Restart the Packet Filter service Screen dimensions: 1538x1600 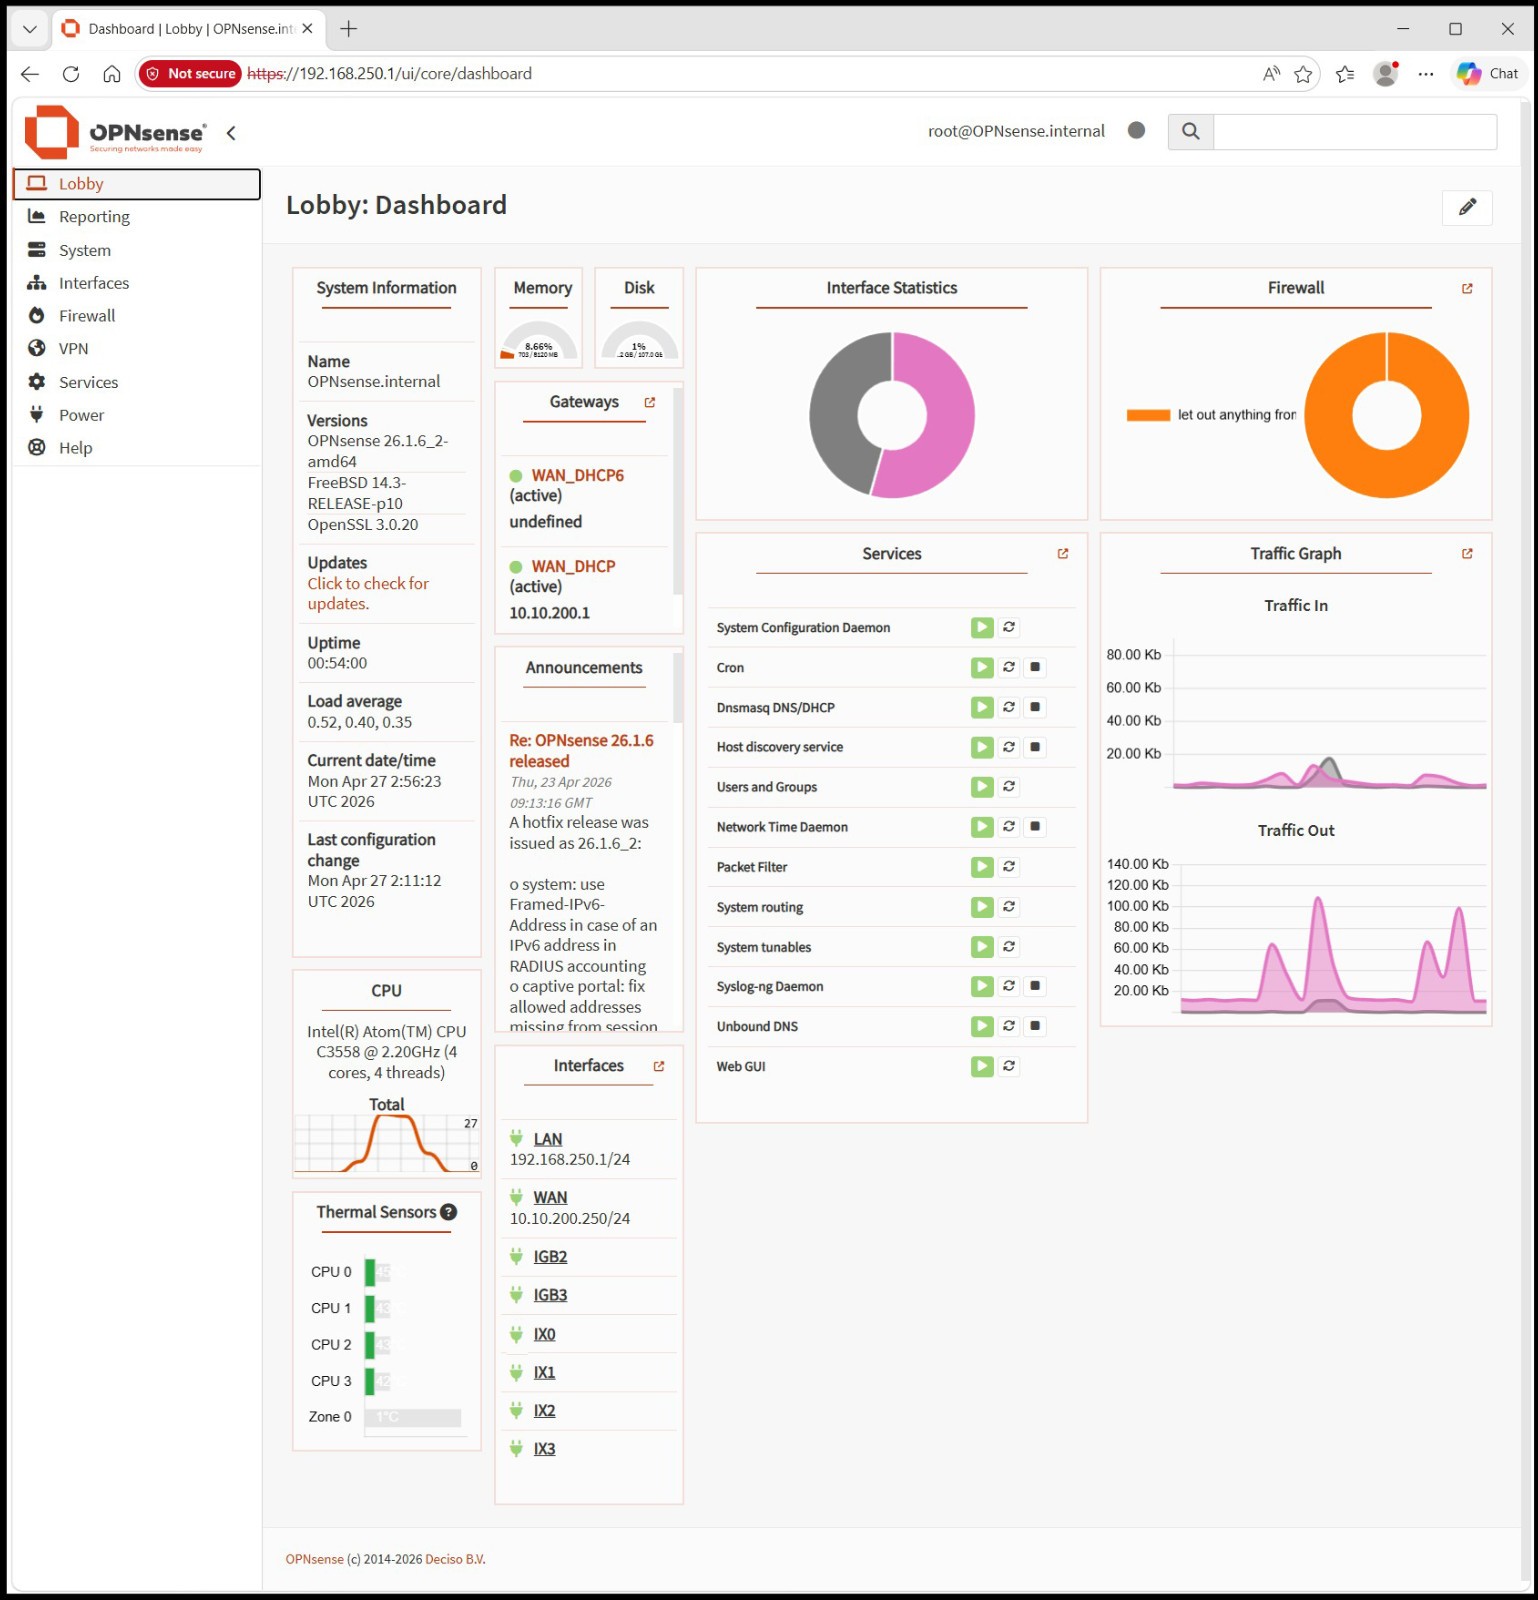1009,867
